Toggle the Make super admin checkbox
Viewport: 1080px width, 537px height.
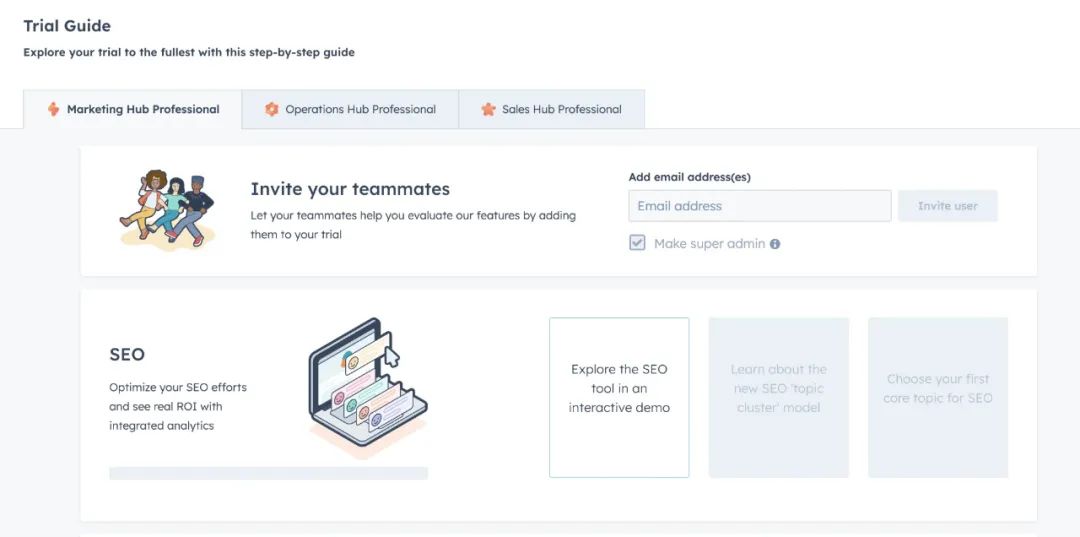[637, 243]
